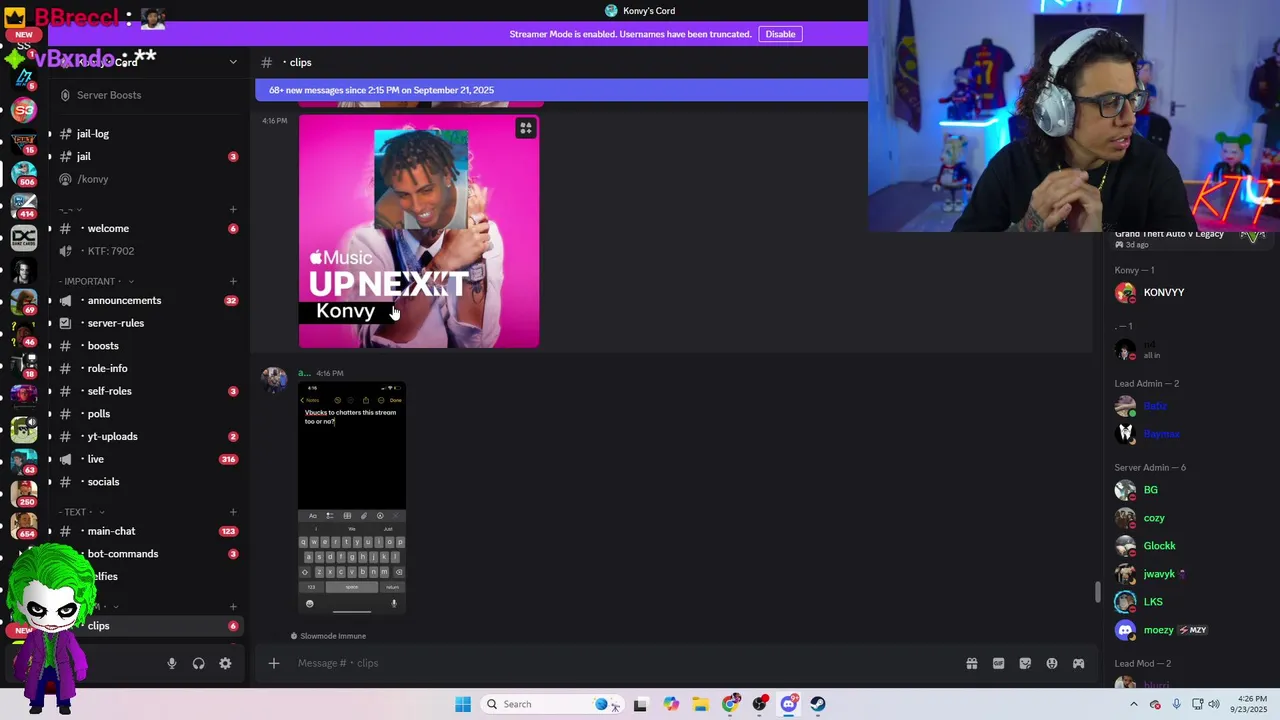1280x720 pixels.
Task: Show hidden system tray icons
Action: point(1133,704)
